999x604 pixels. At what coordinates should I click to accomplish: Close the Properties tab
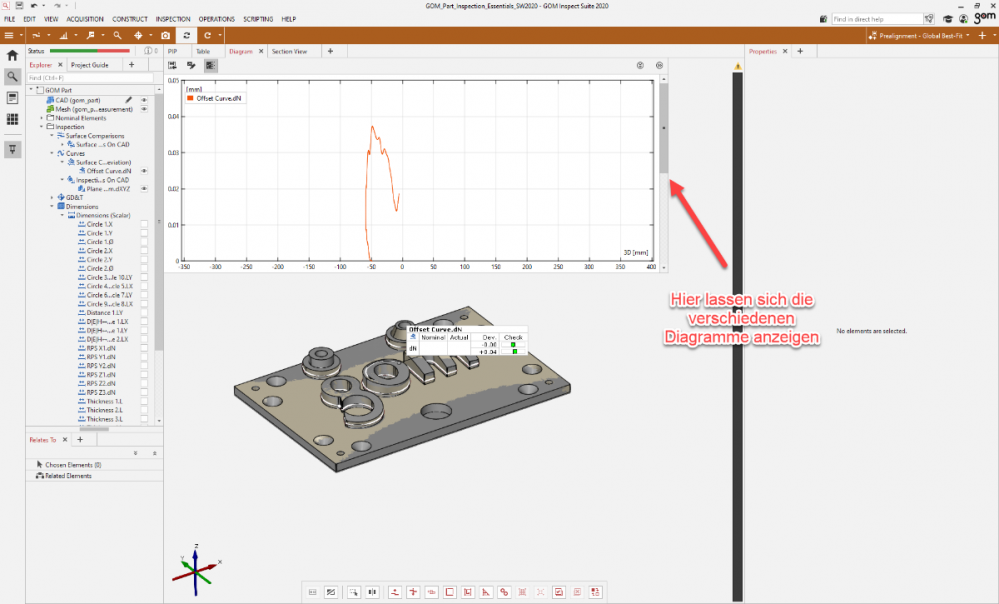[x=785, y=52]
